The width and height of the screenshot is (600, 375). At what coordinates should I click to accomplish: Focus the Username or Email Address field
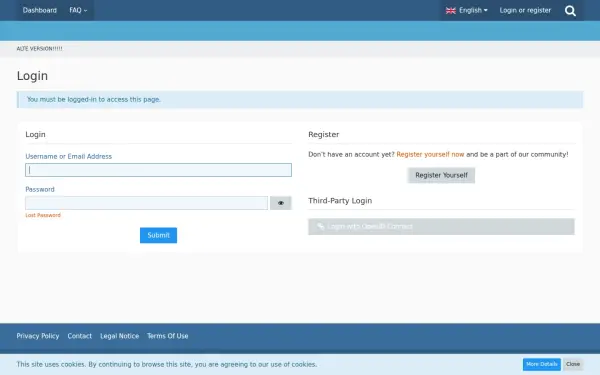point(158,170)
